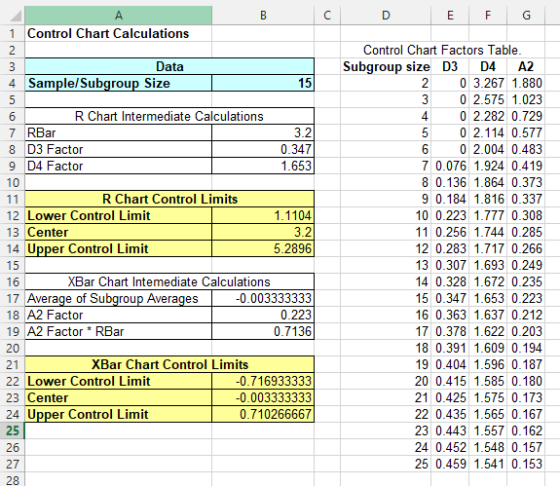Image resolution: width=560 pixels, height=486 pixels.
Task: Click the R Chart 'Center' label in row 13
Action: (x=118, y=232)
